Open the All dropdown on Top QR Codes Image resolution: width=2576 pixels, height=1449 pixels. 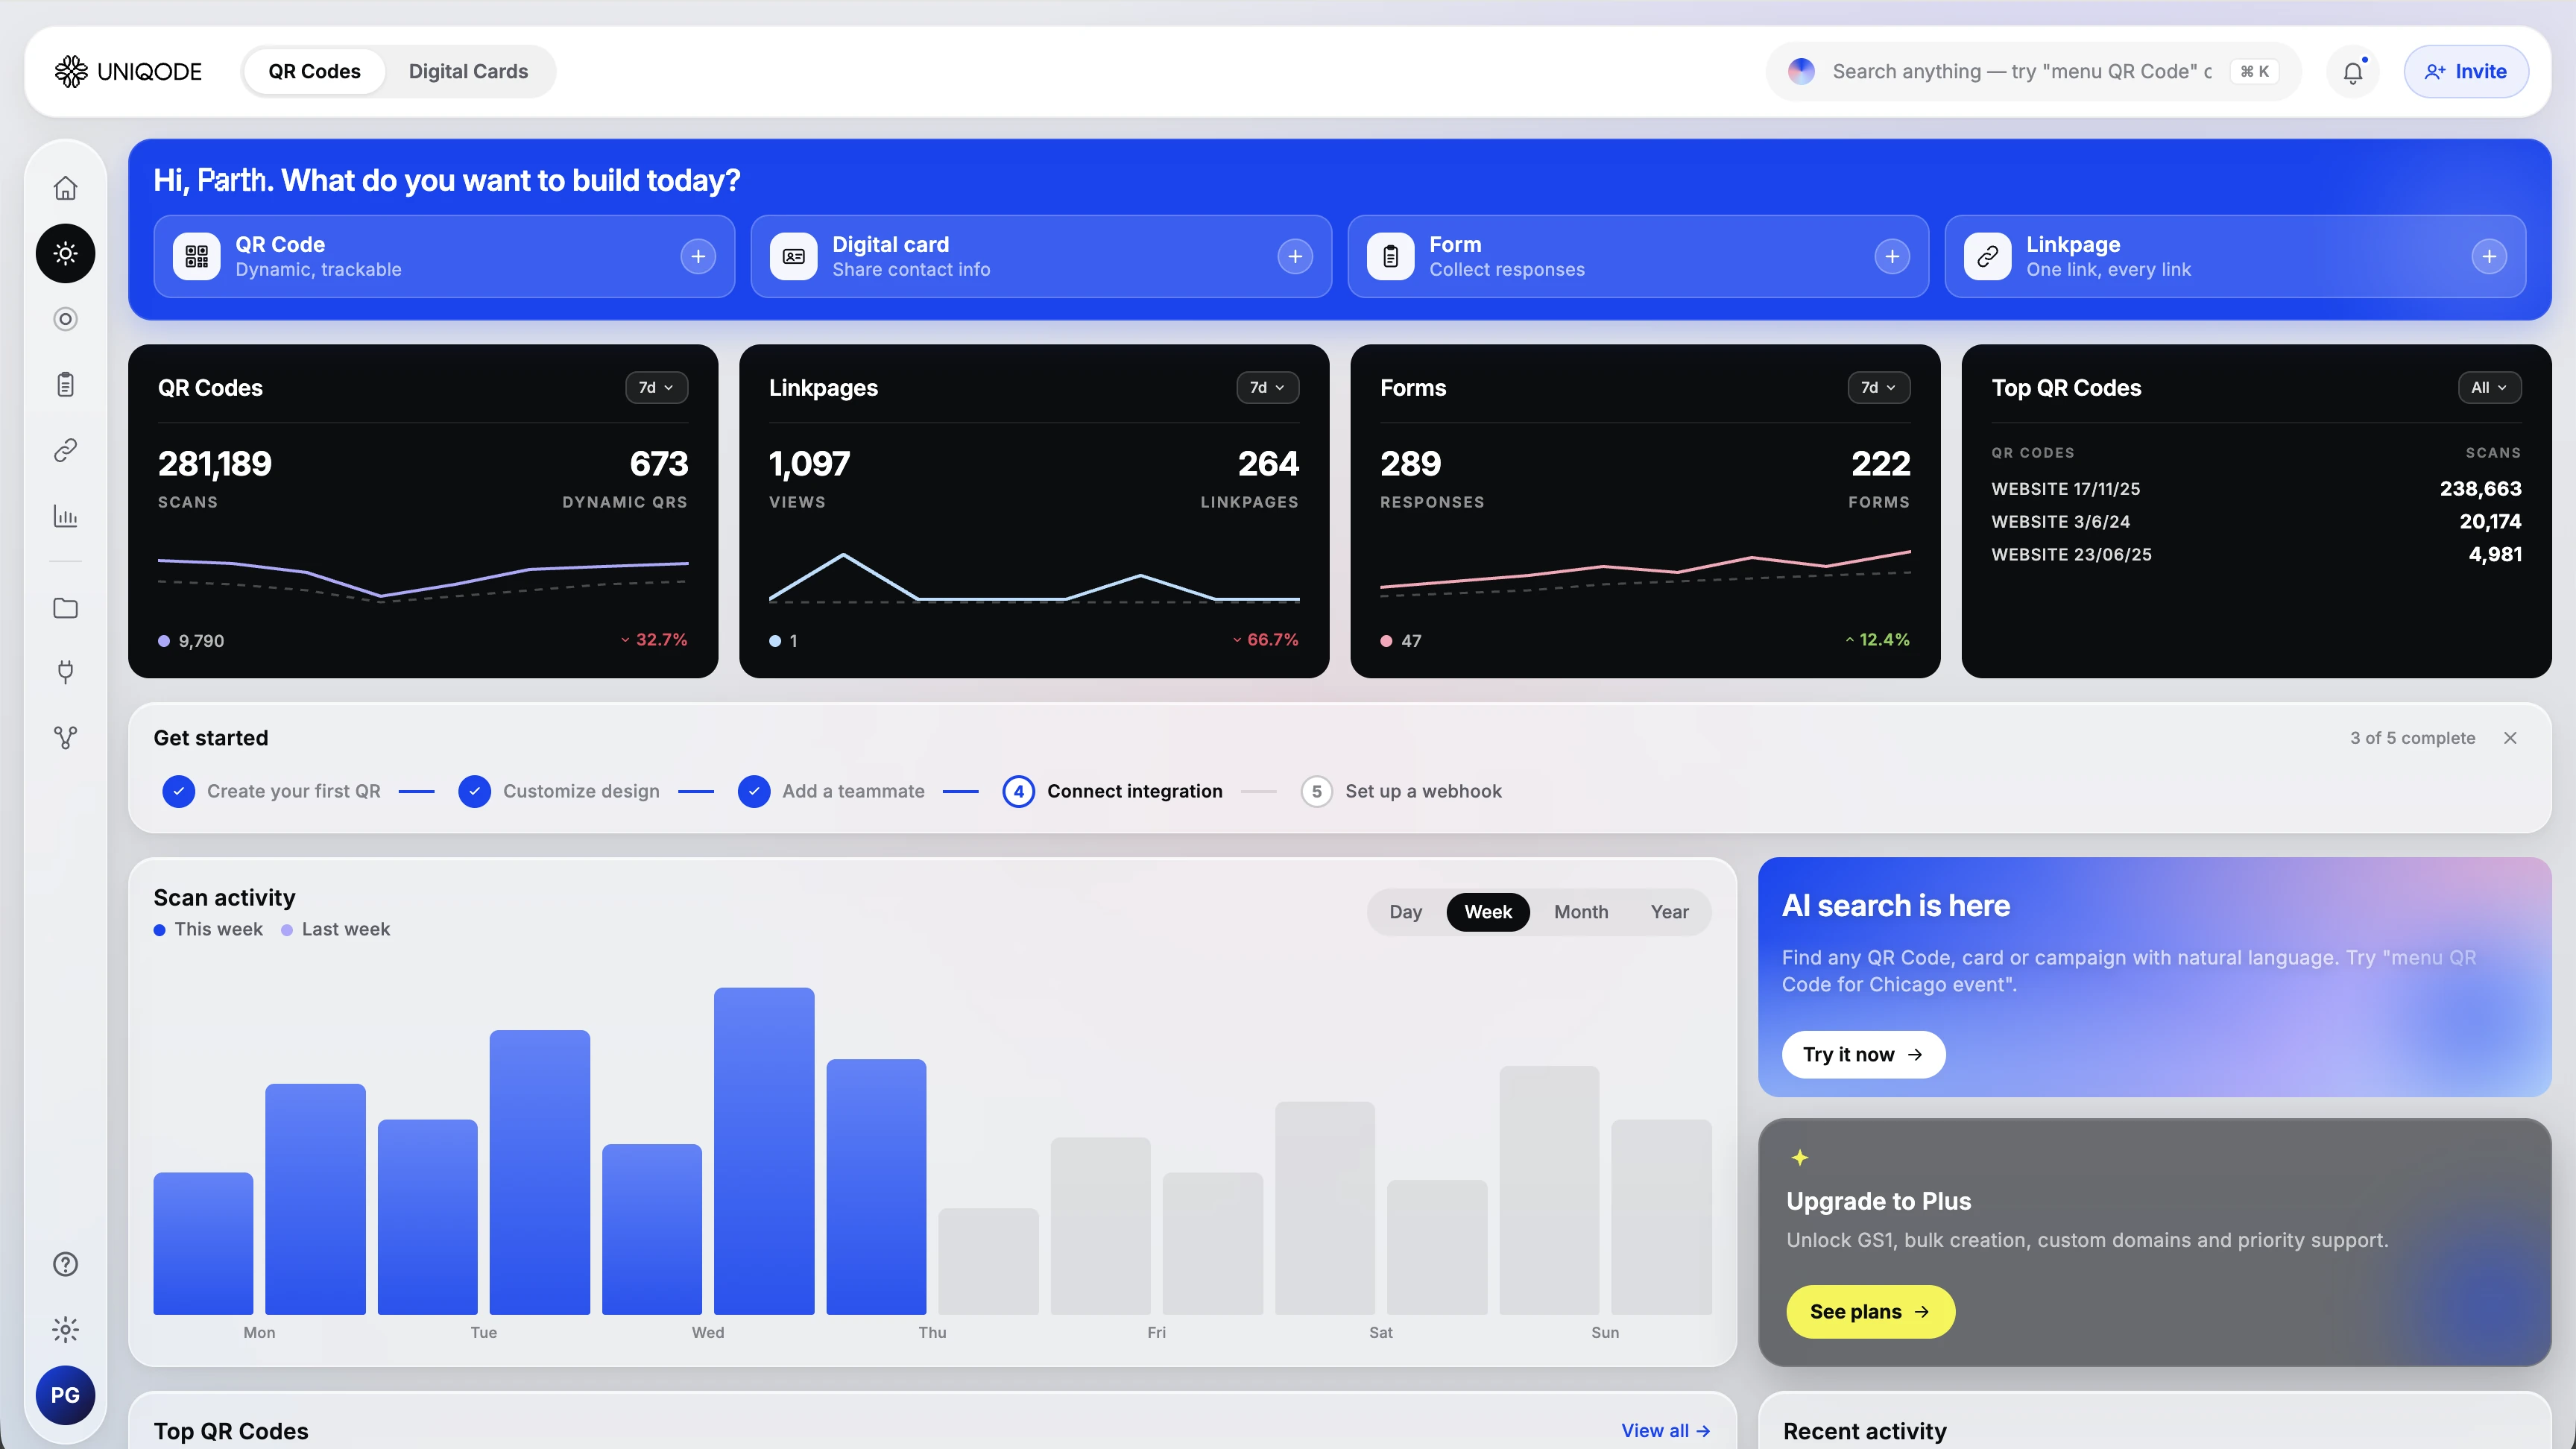point(2489,388)
